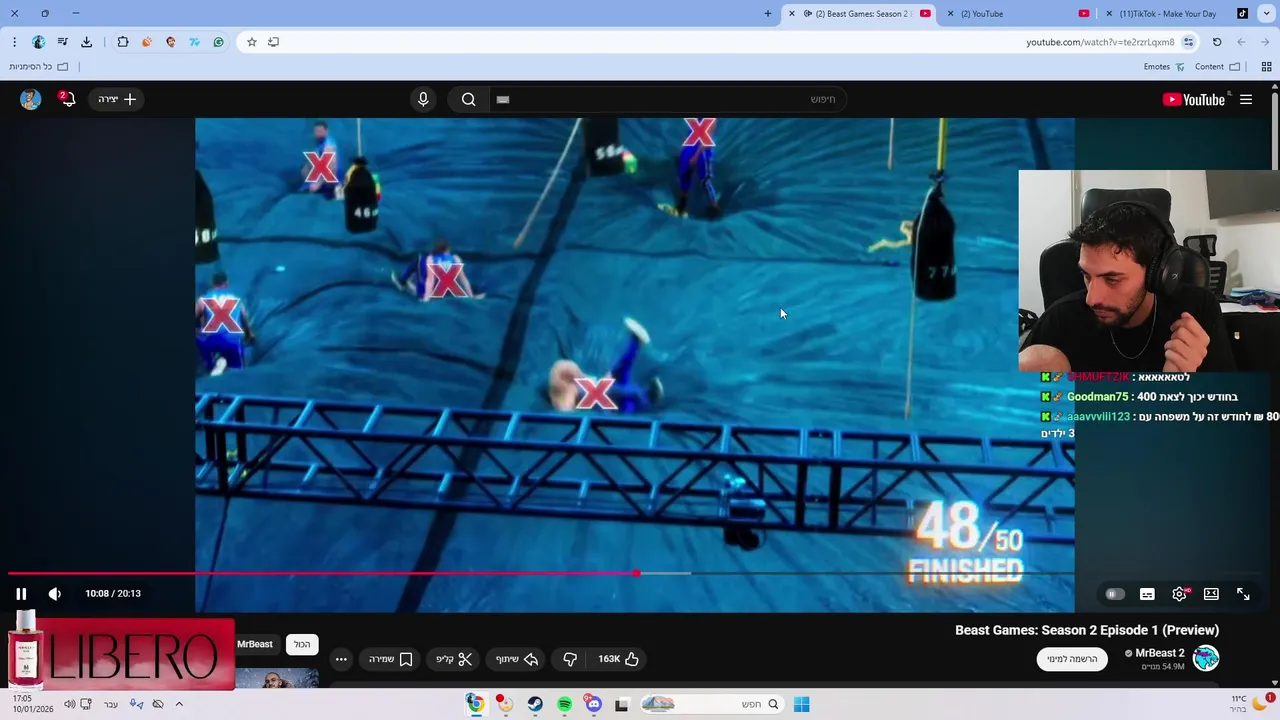Open the browser three-dot menu
This screenshot has width=1280, height=720.
[14, 42]
